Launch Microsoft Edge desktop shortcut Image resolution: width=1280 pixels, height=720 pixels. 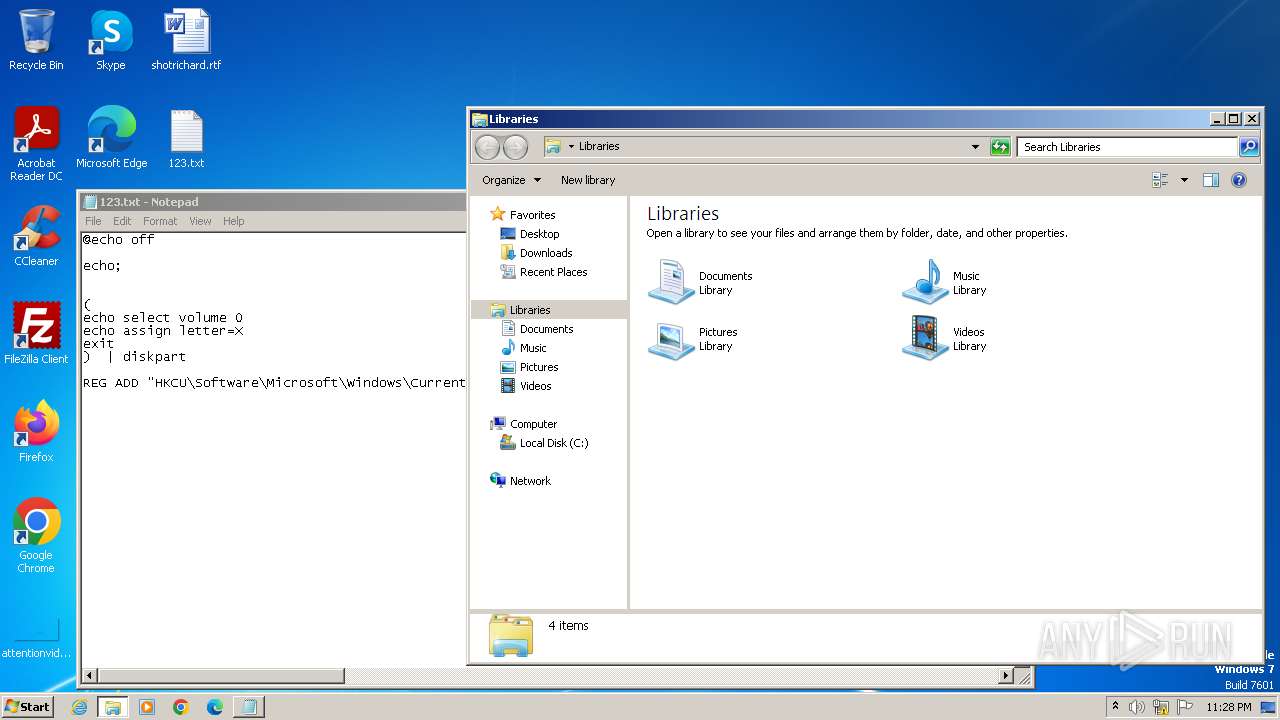pos(111,138)
